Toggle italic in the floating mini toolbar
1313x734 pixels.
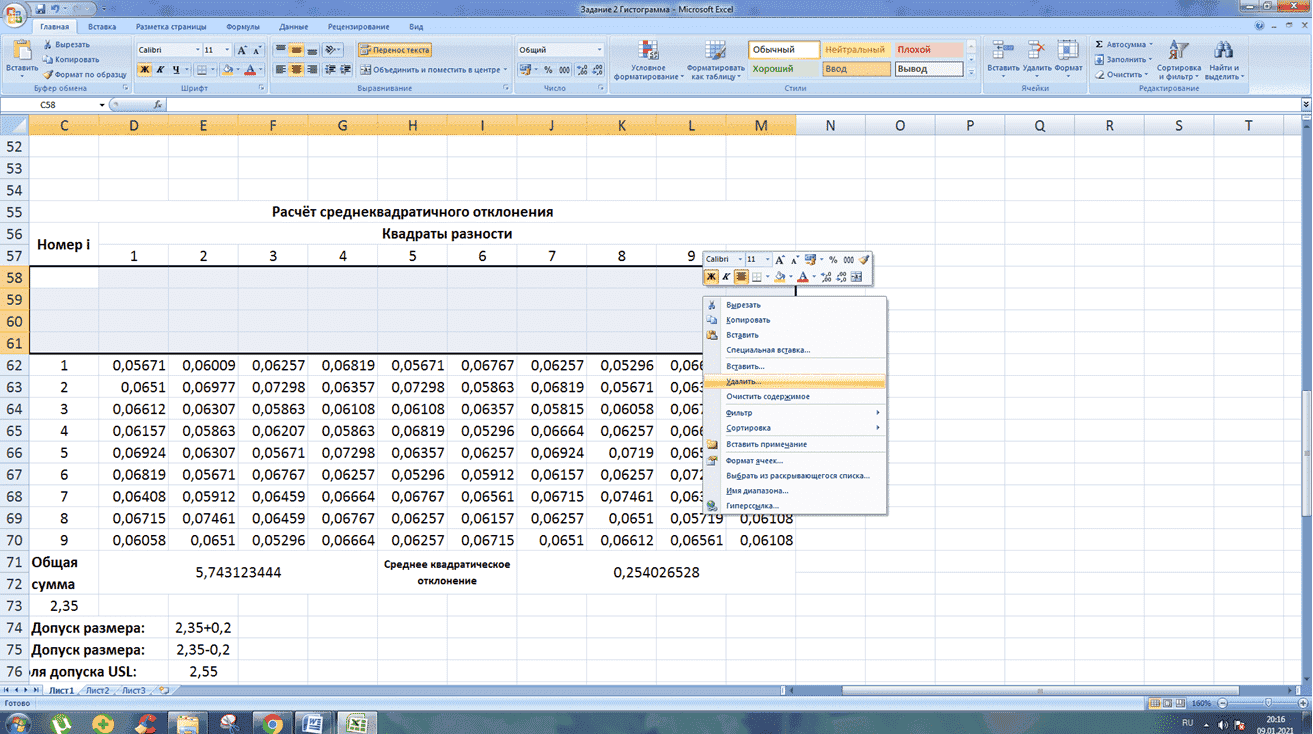click(x=726, y=277)
